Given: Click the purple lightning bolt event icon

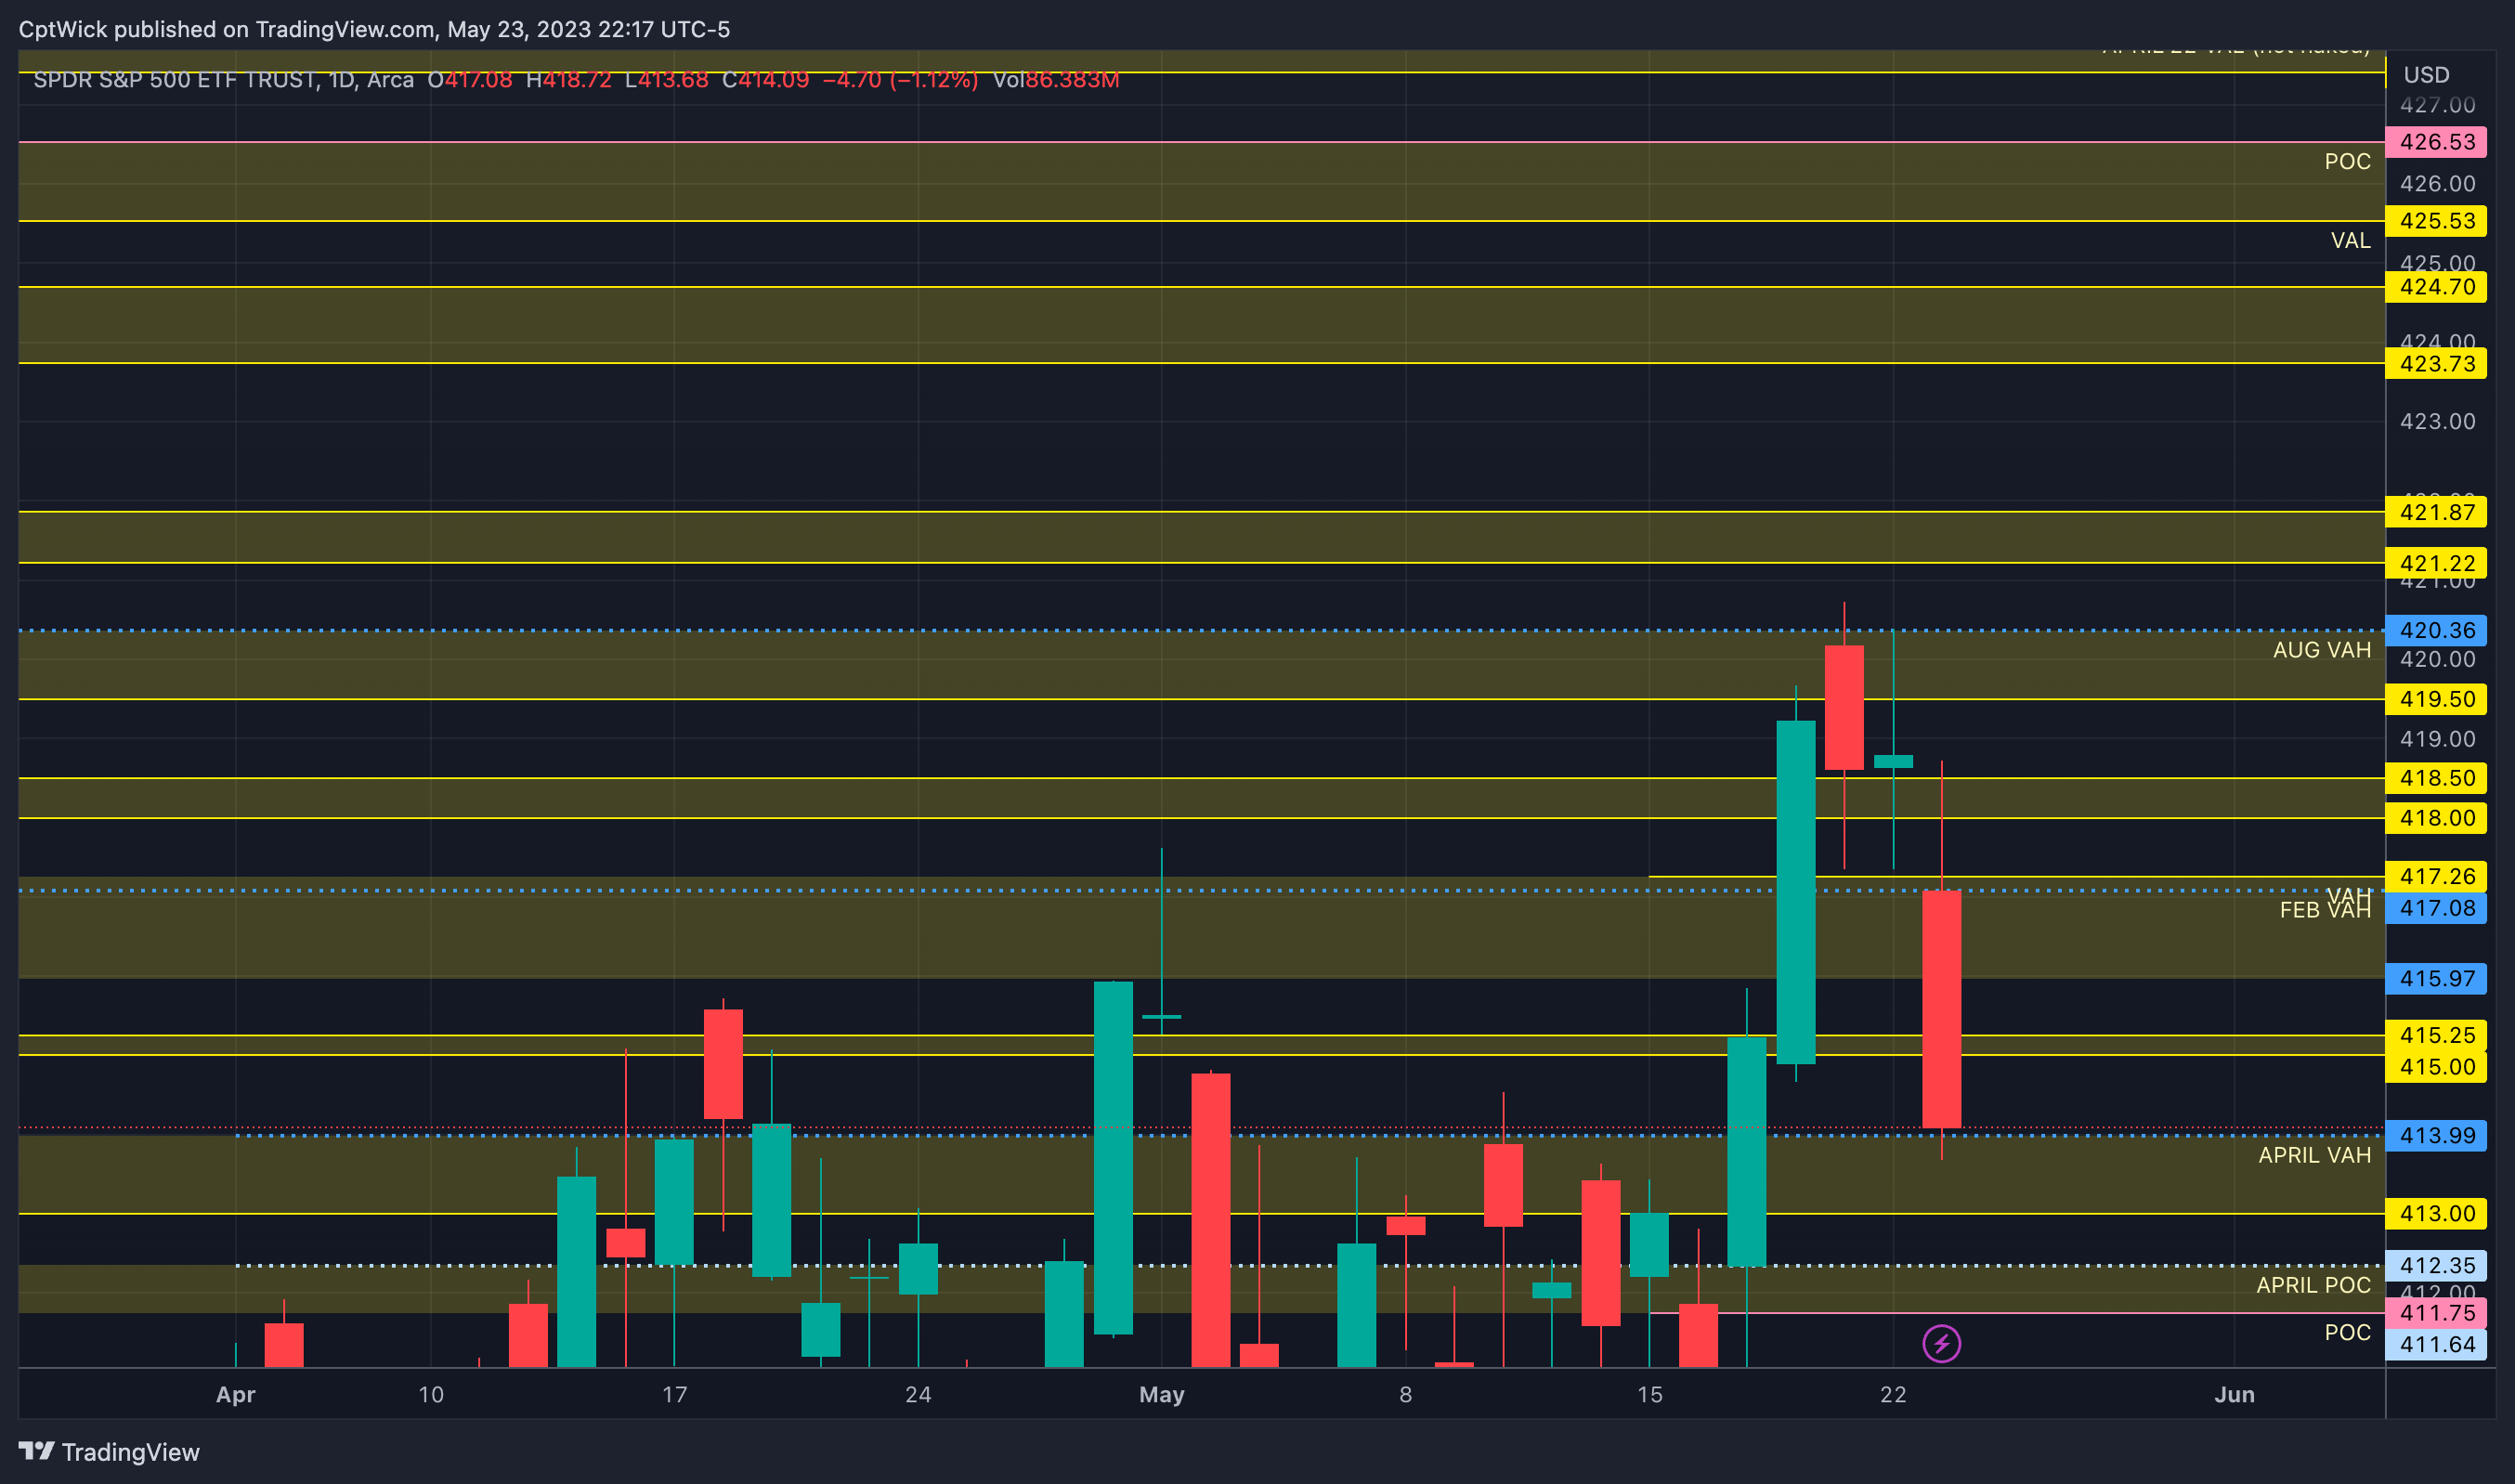Looking at the screenshot, I should click(x=1941, y=1343).
